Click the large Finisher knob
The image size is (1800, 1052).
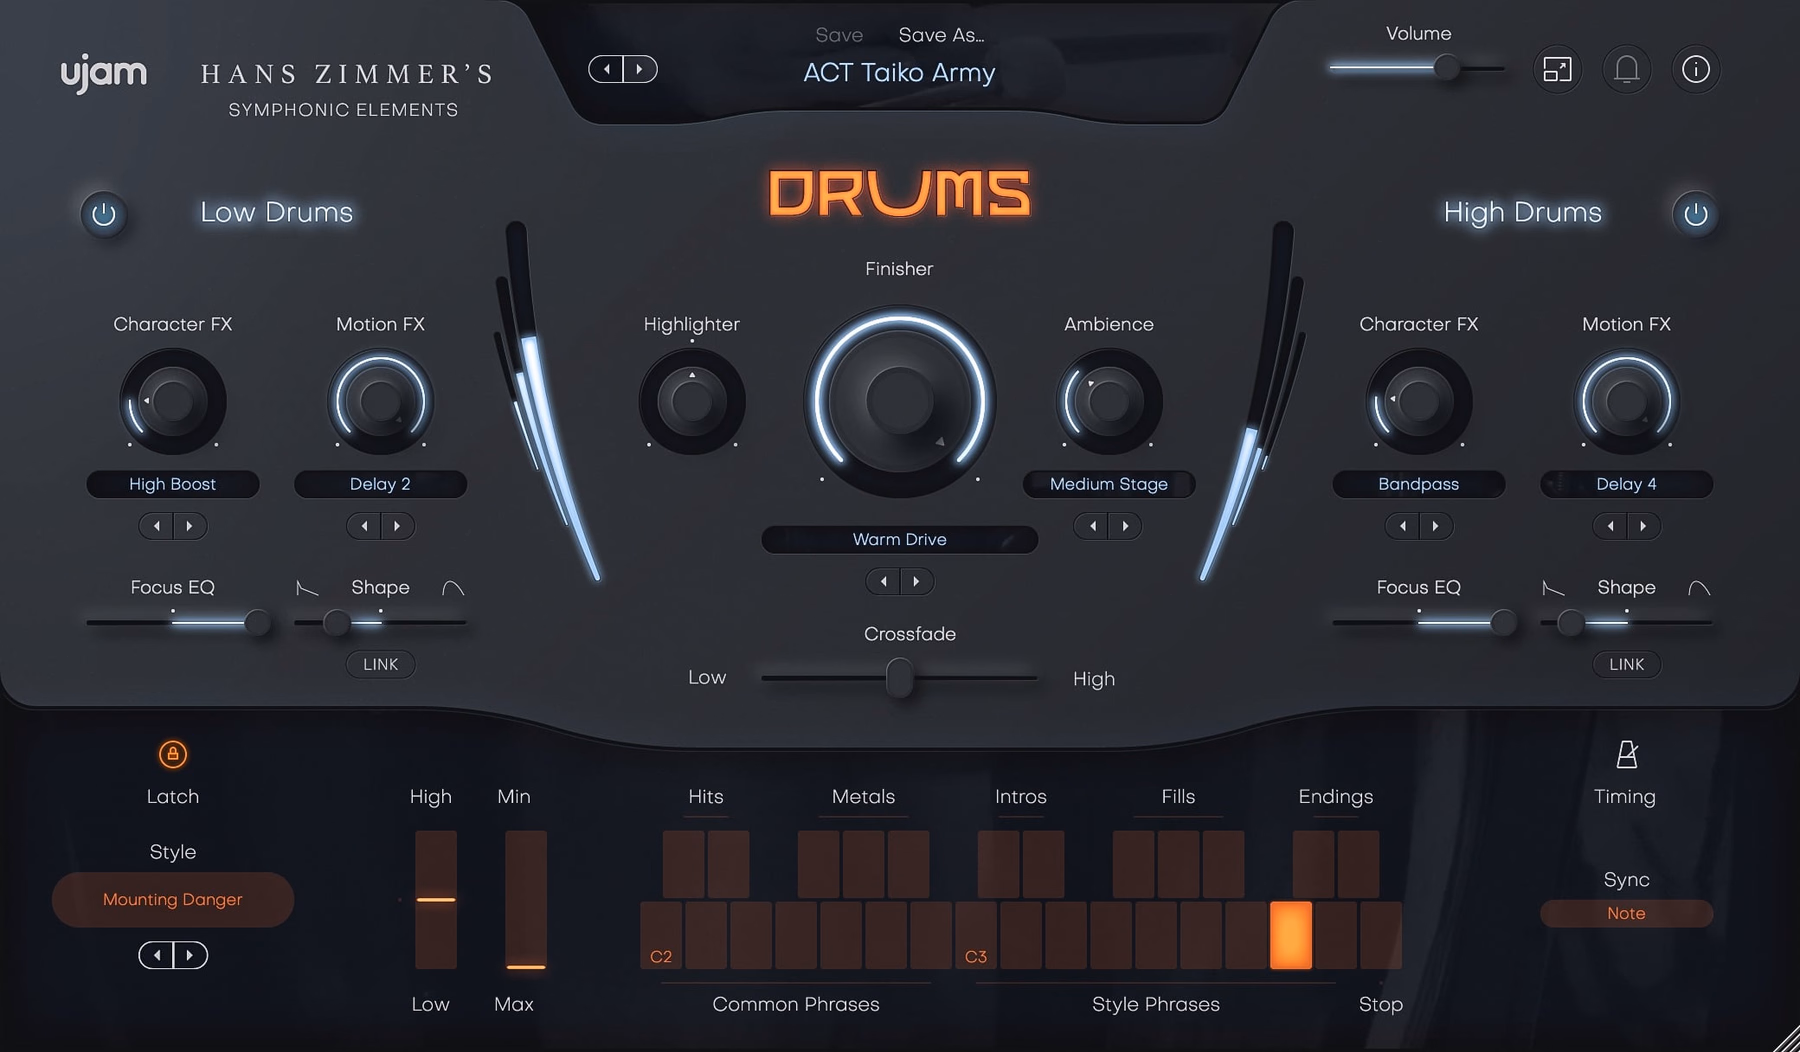(x=899, y=402)
